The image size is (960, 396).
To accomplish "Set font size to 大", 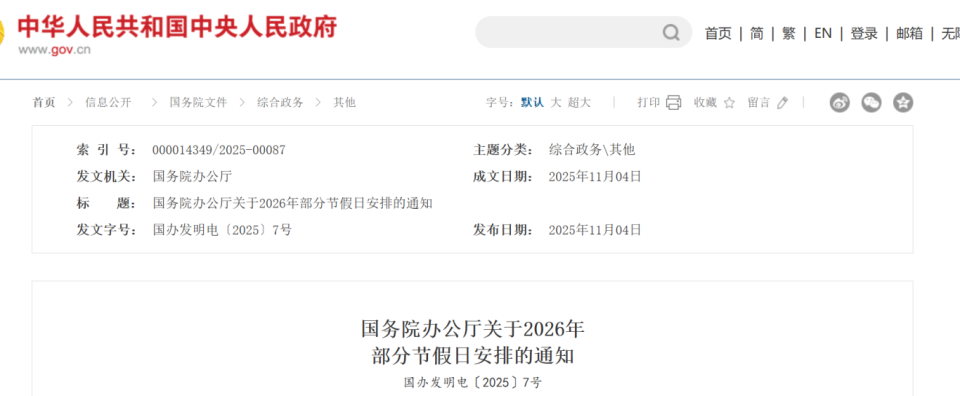I will (556, 103).
